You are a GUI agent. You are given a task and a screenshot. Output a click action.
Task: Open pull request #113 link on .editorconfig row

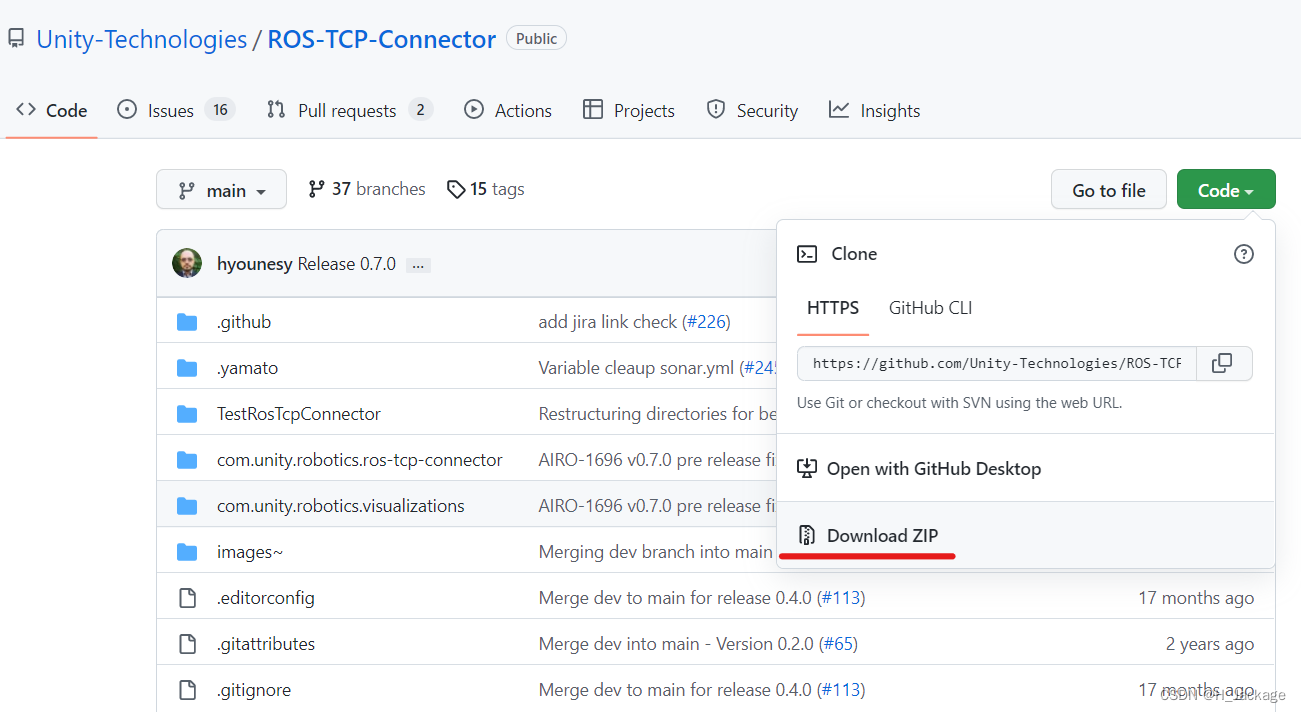coord(840,598)
